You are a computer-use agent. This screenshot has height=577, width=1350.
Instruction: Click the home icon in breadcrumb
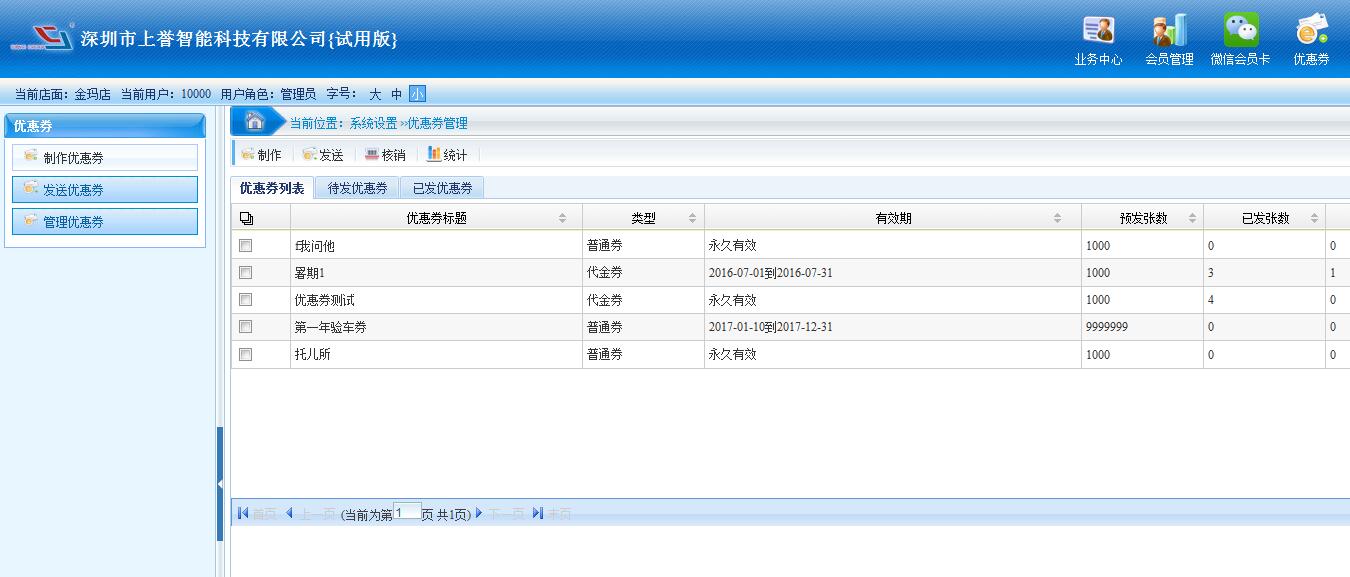click(x=255, y=122)
